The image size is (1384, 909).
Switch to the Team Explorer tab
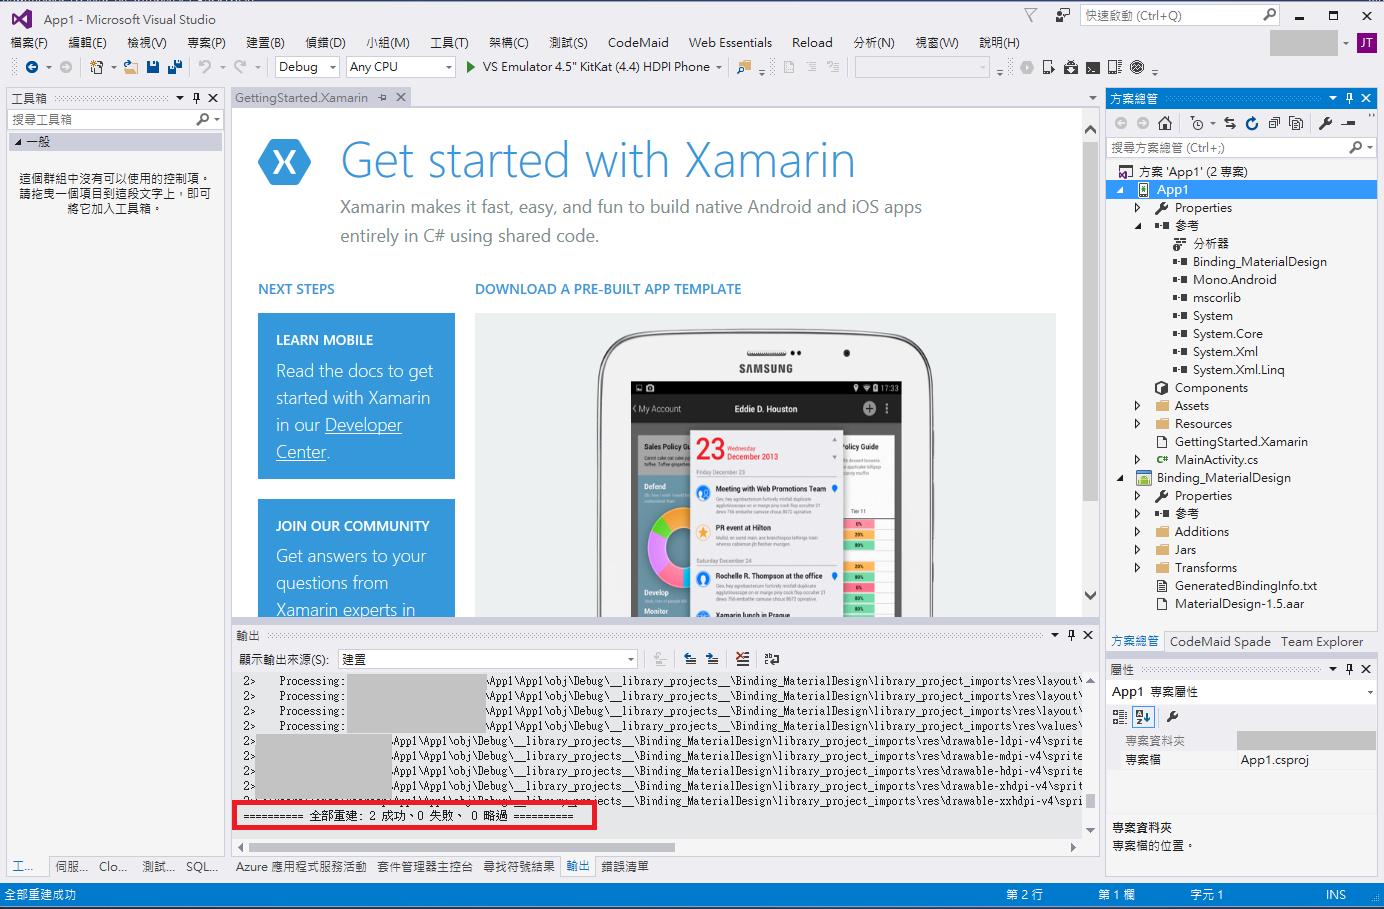tap(1322, 642)
